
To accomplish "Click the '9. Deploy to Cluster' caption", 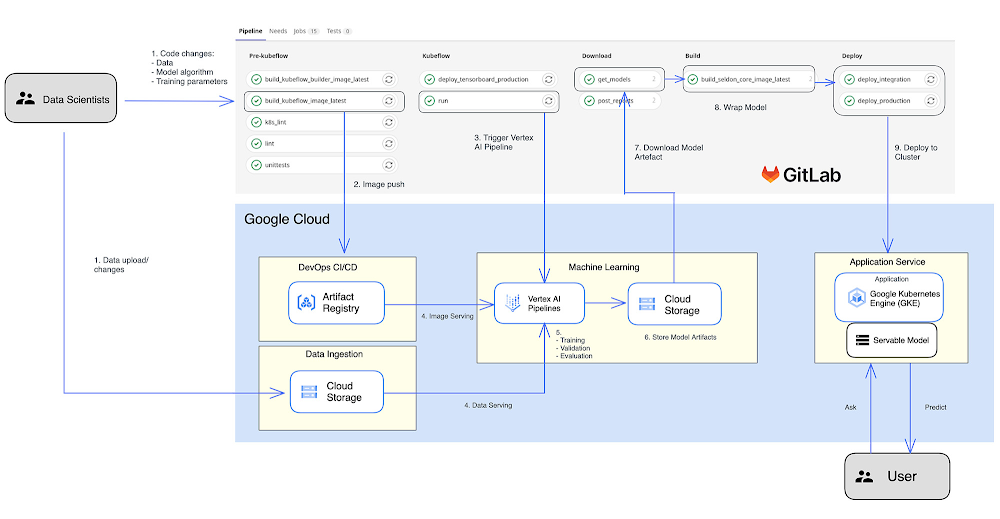I will point(916,152).
